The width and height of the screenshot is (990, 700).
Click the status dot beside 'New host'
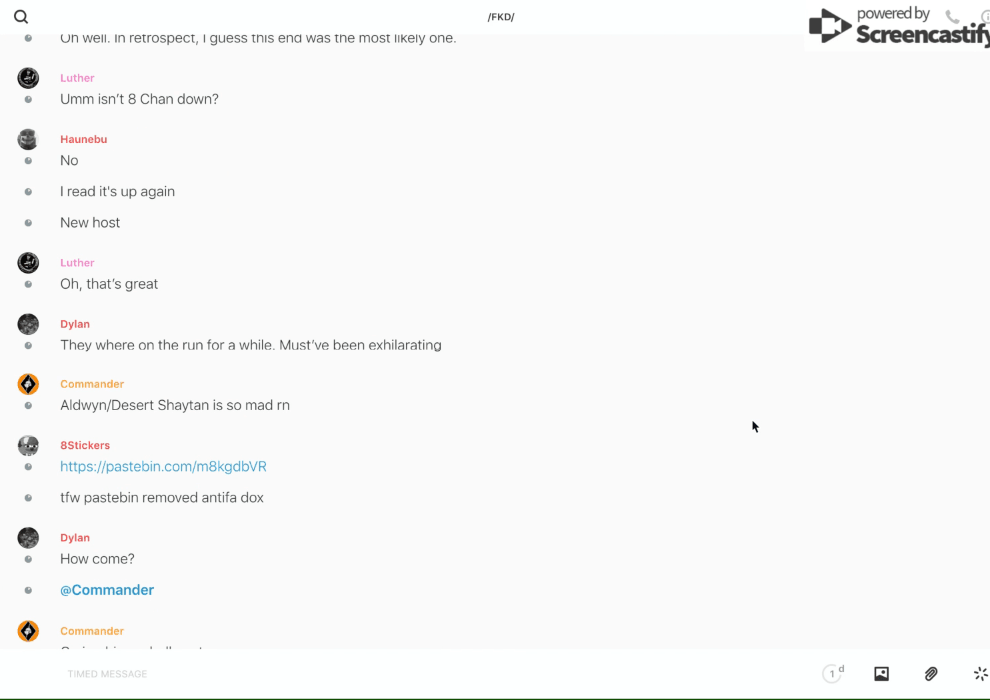point(28,223)
